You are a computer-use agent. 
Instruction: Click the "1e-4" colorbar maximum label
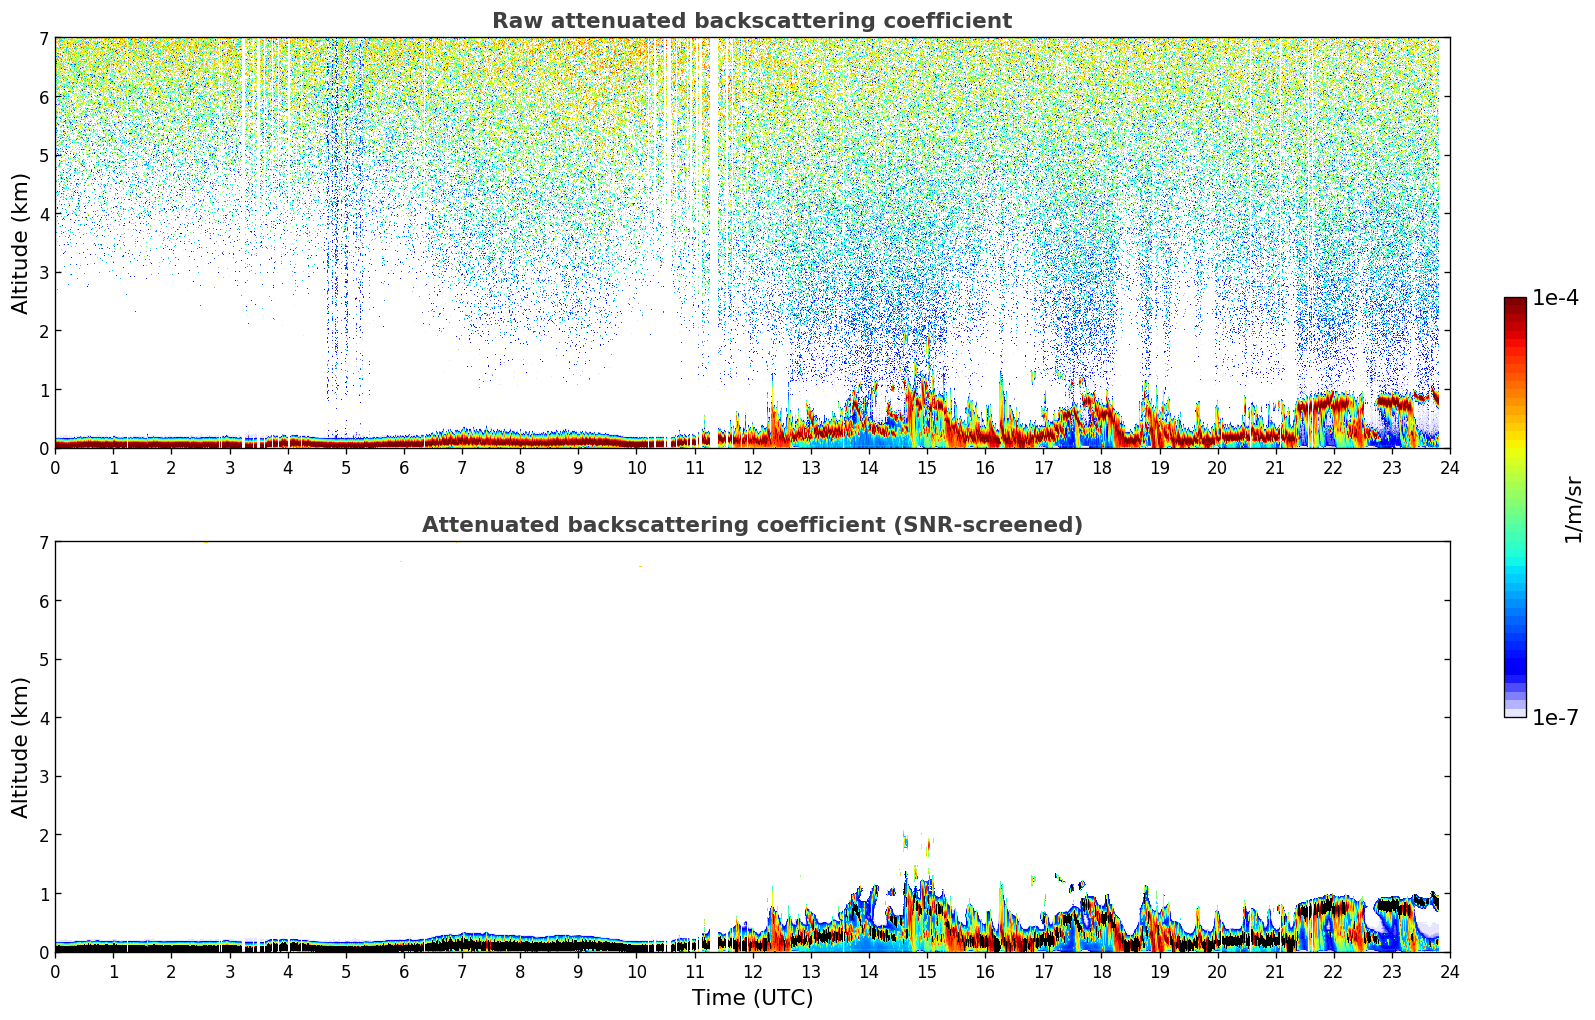[x=1555, y=298]
